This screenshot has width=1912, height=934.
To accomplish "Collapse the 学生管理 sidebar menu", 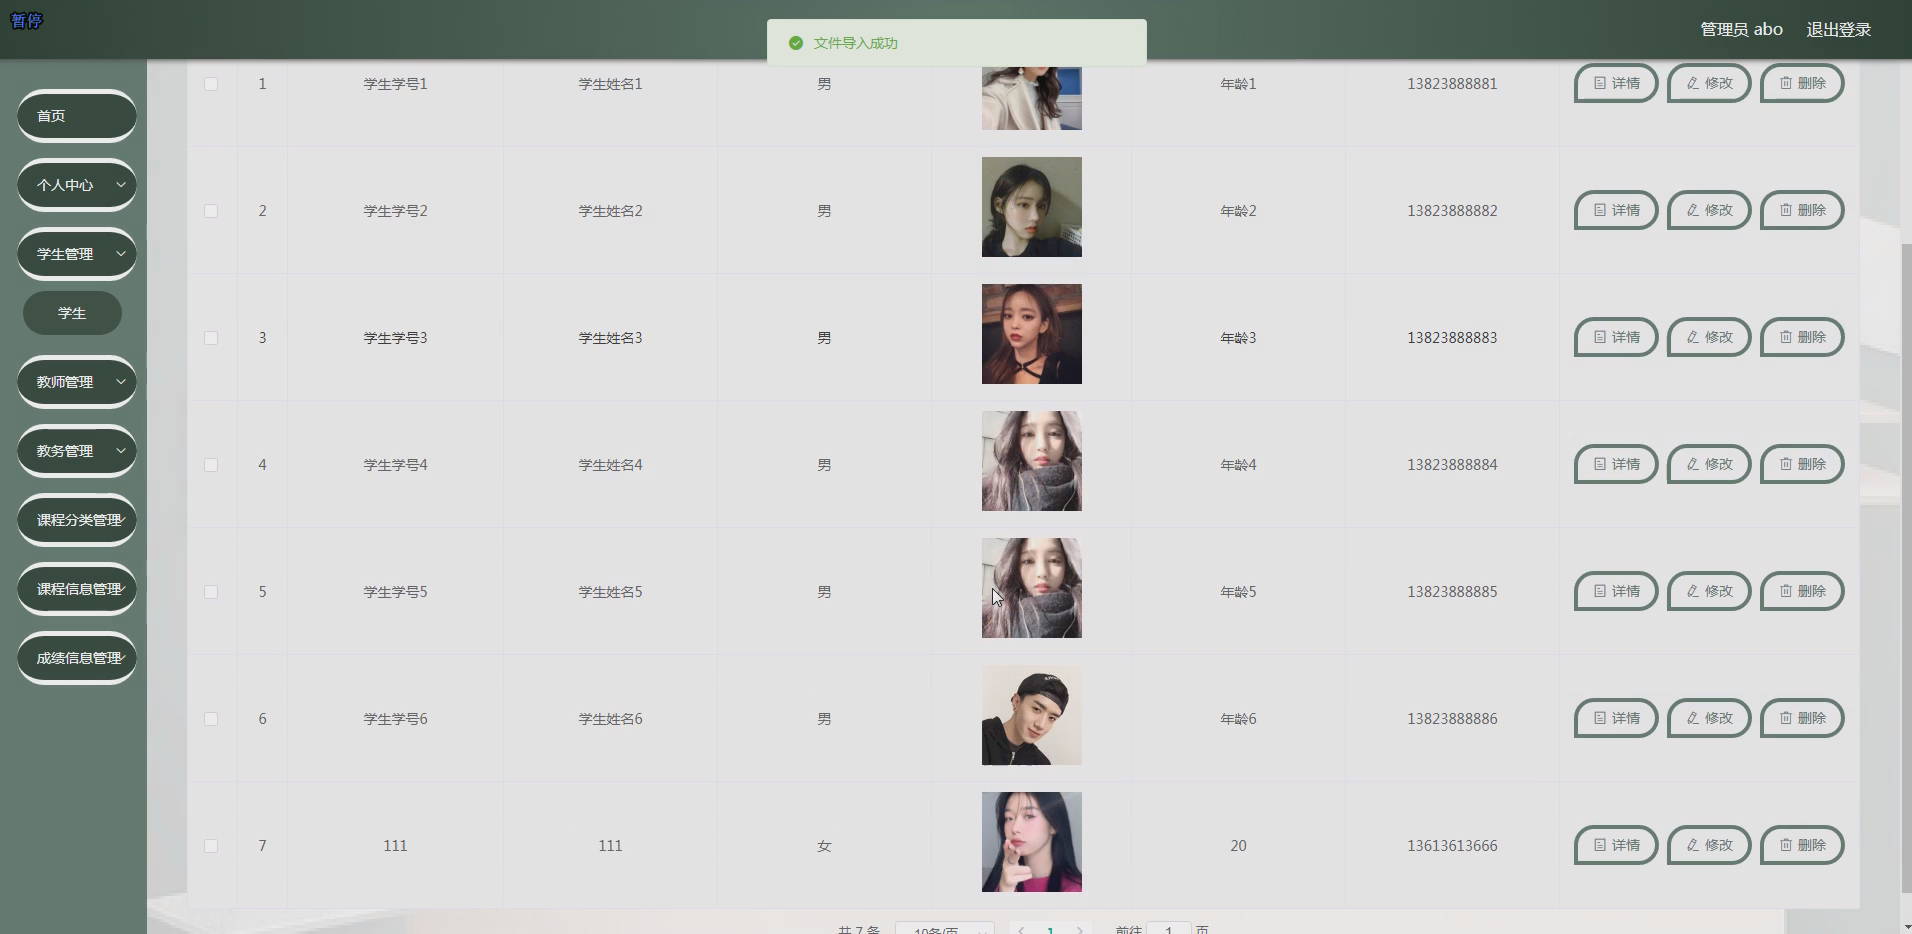I will click(x=77, y=254).
